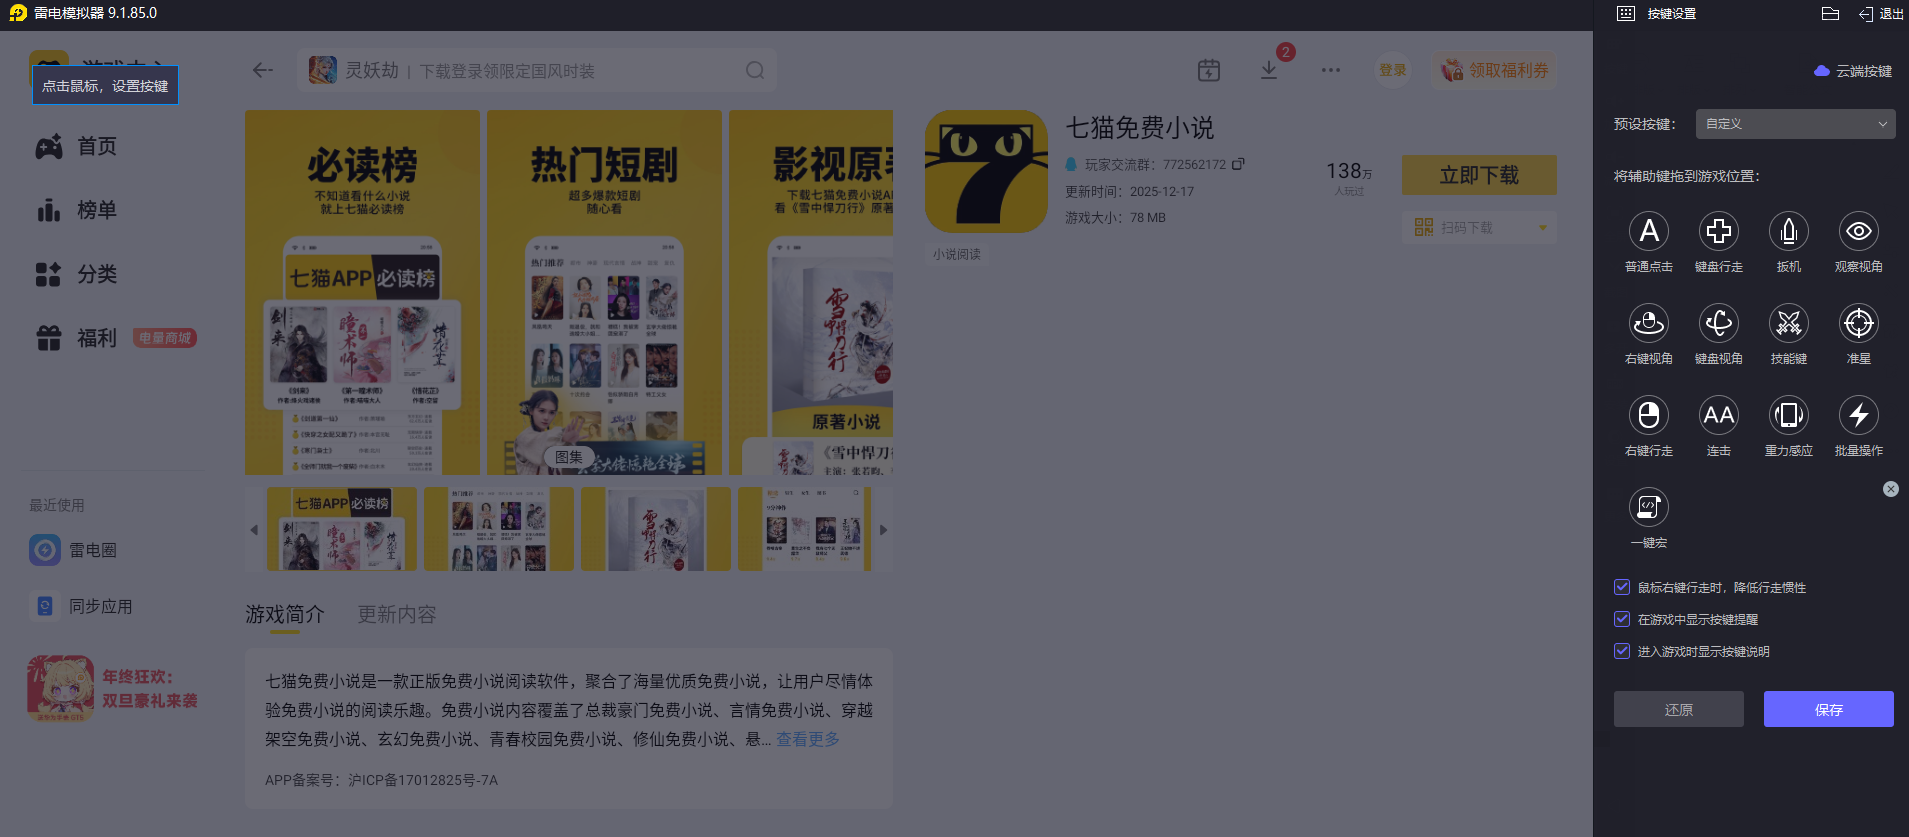Click 立即下载 to download 七猫免费小说

pyautogui.click(x=1479, y=175)
